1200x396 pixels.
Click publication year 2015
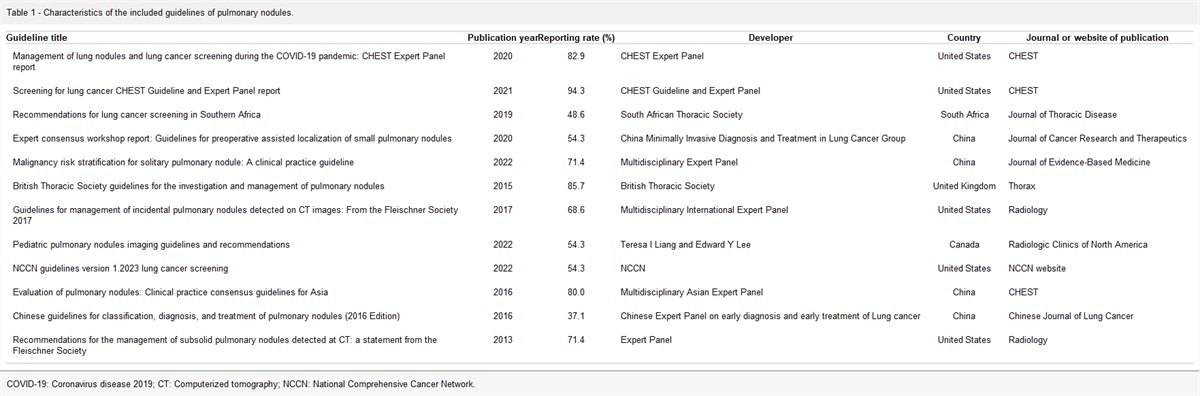click(503, 186)
